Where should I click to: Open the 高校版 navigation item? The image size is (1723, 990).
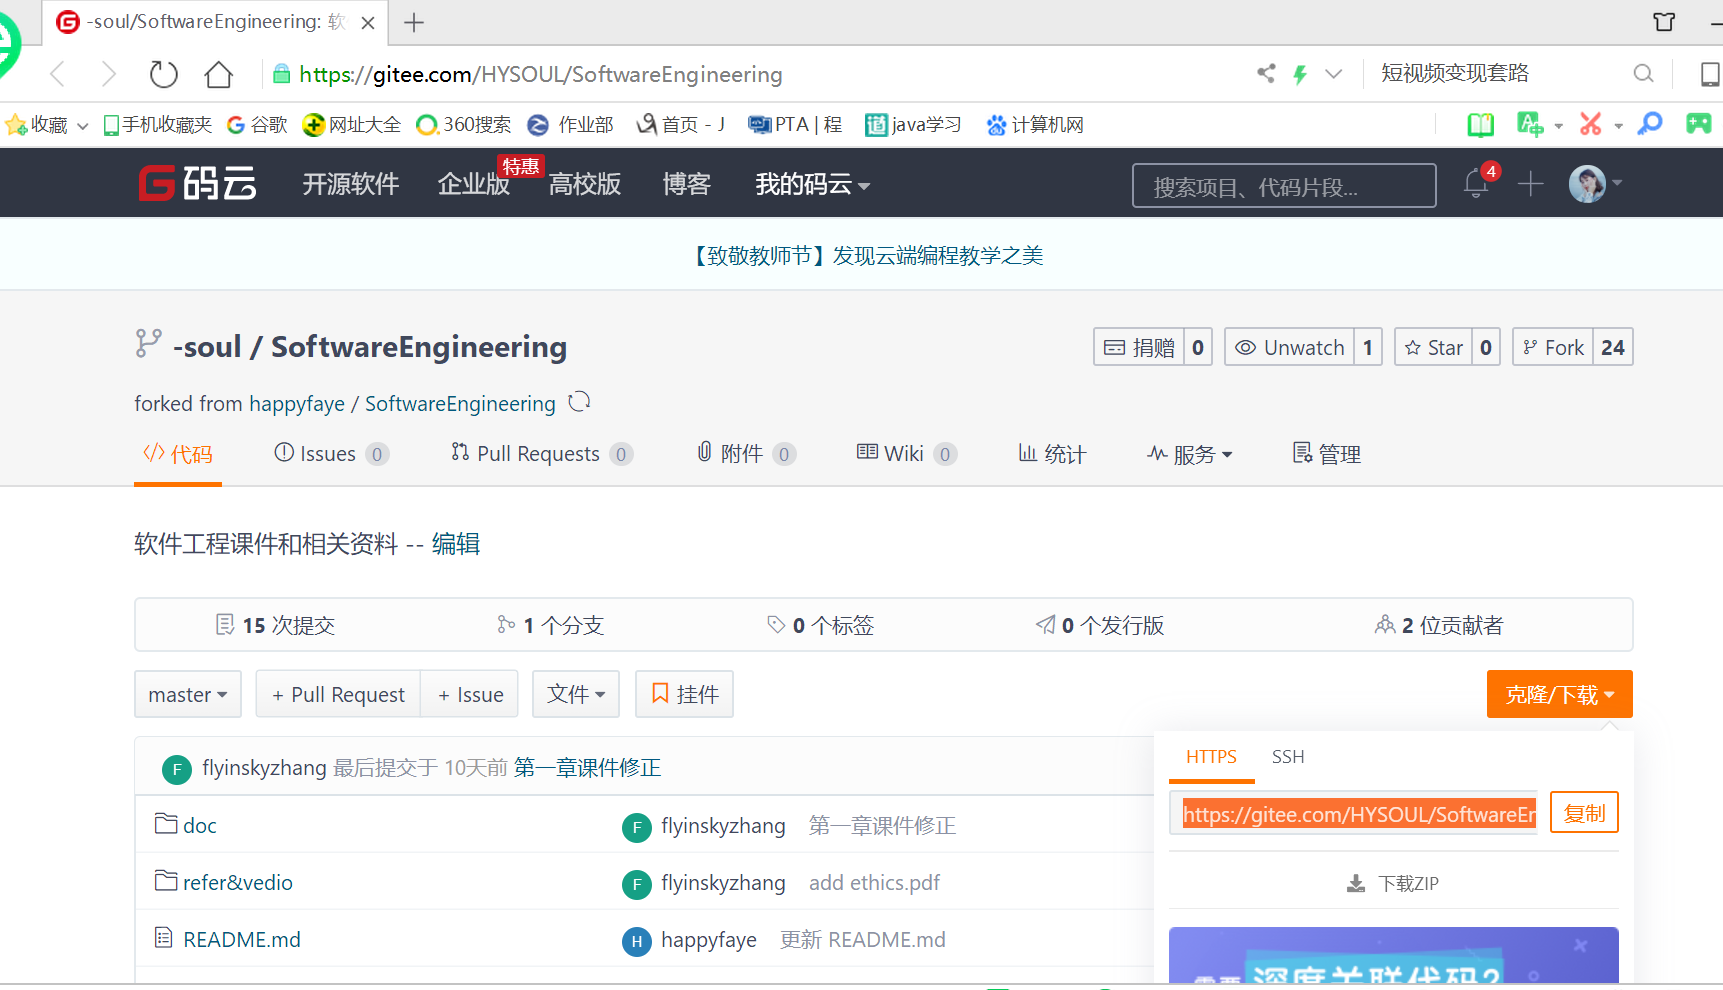click(x=585, y=184)
